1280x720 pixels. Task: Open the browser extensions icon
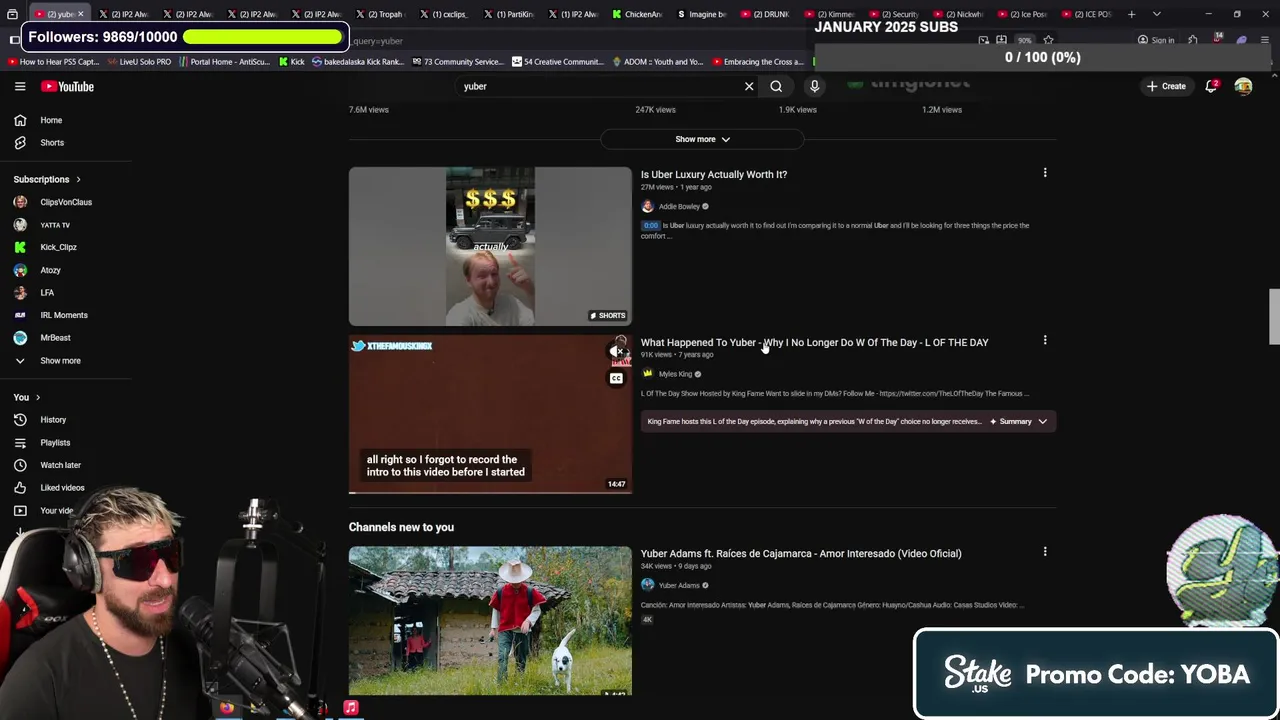[x=1192, y=41]
